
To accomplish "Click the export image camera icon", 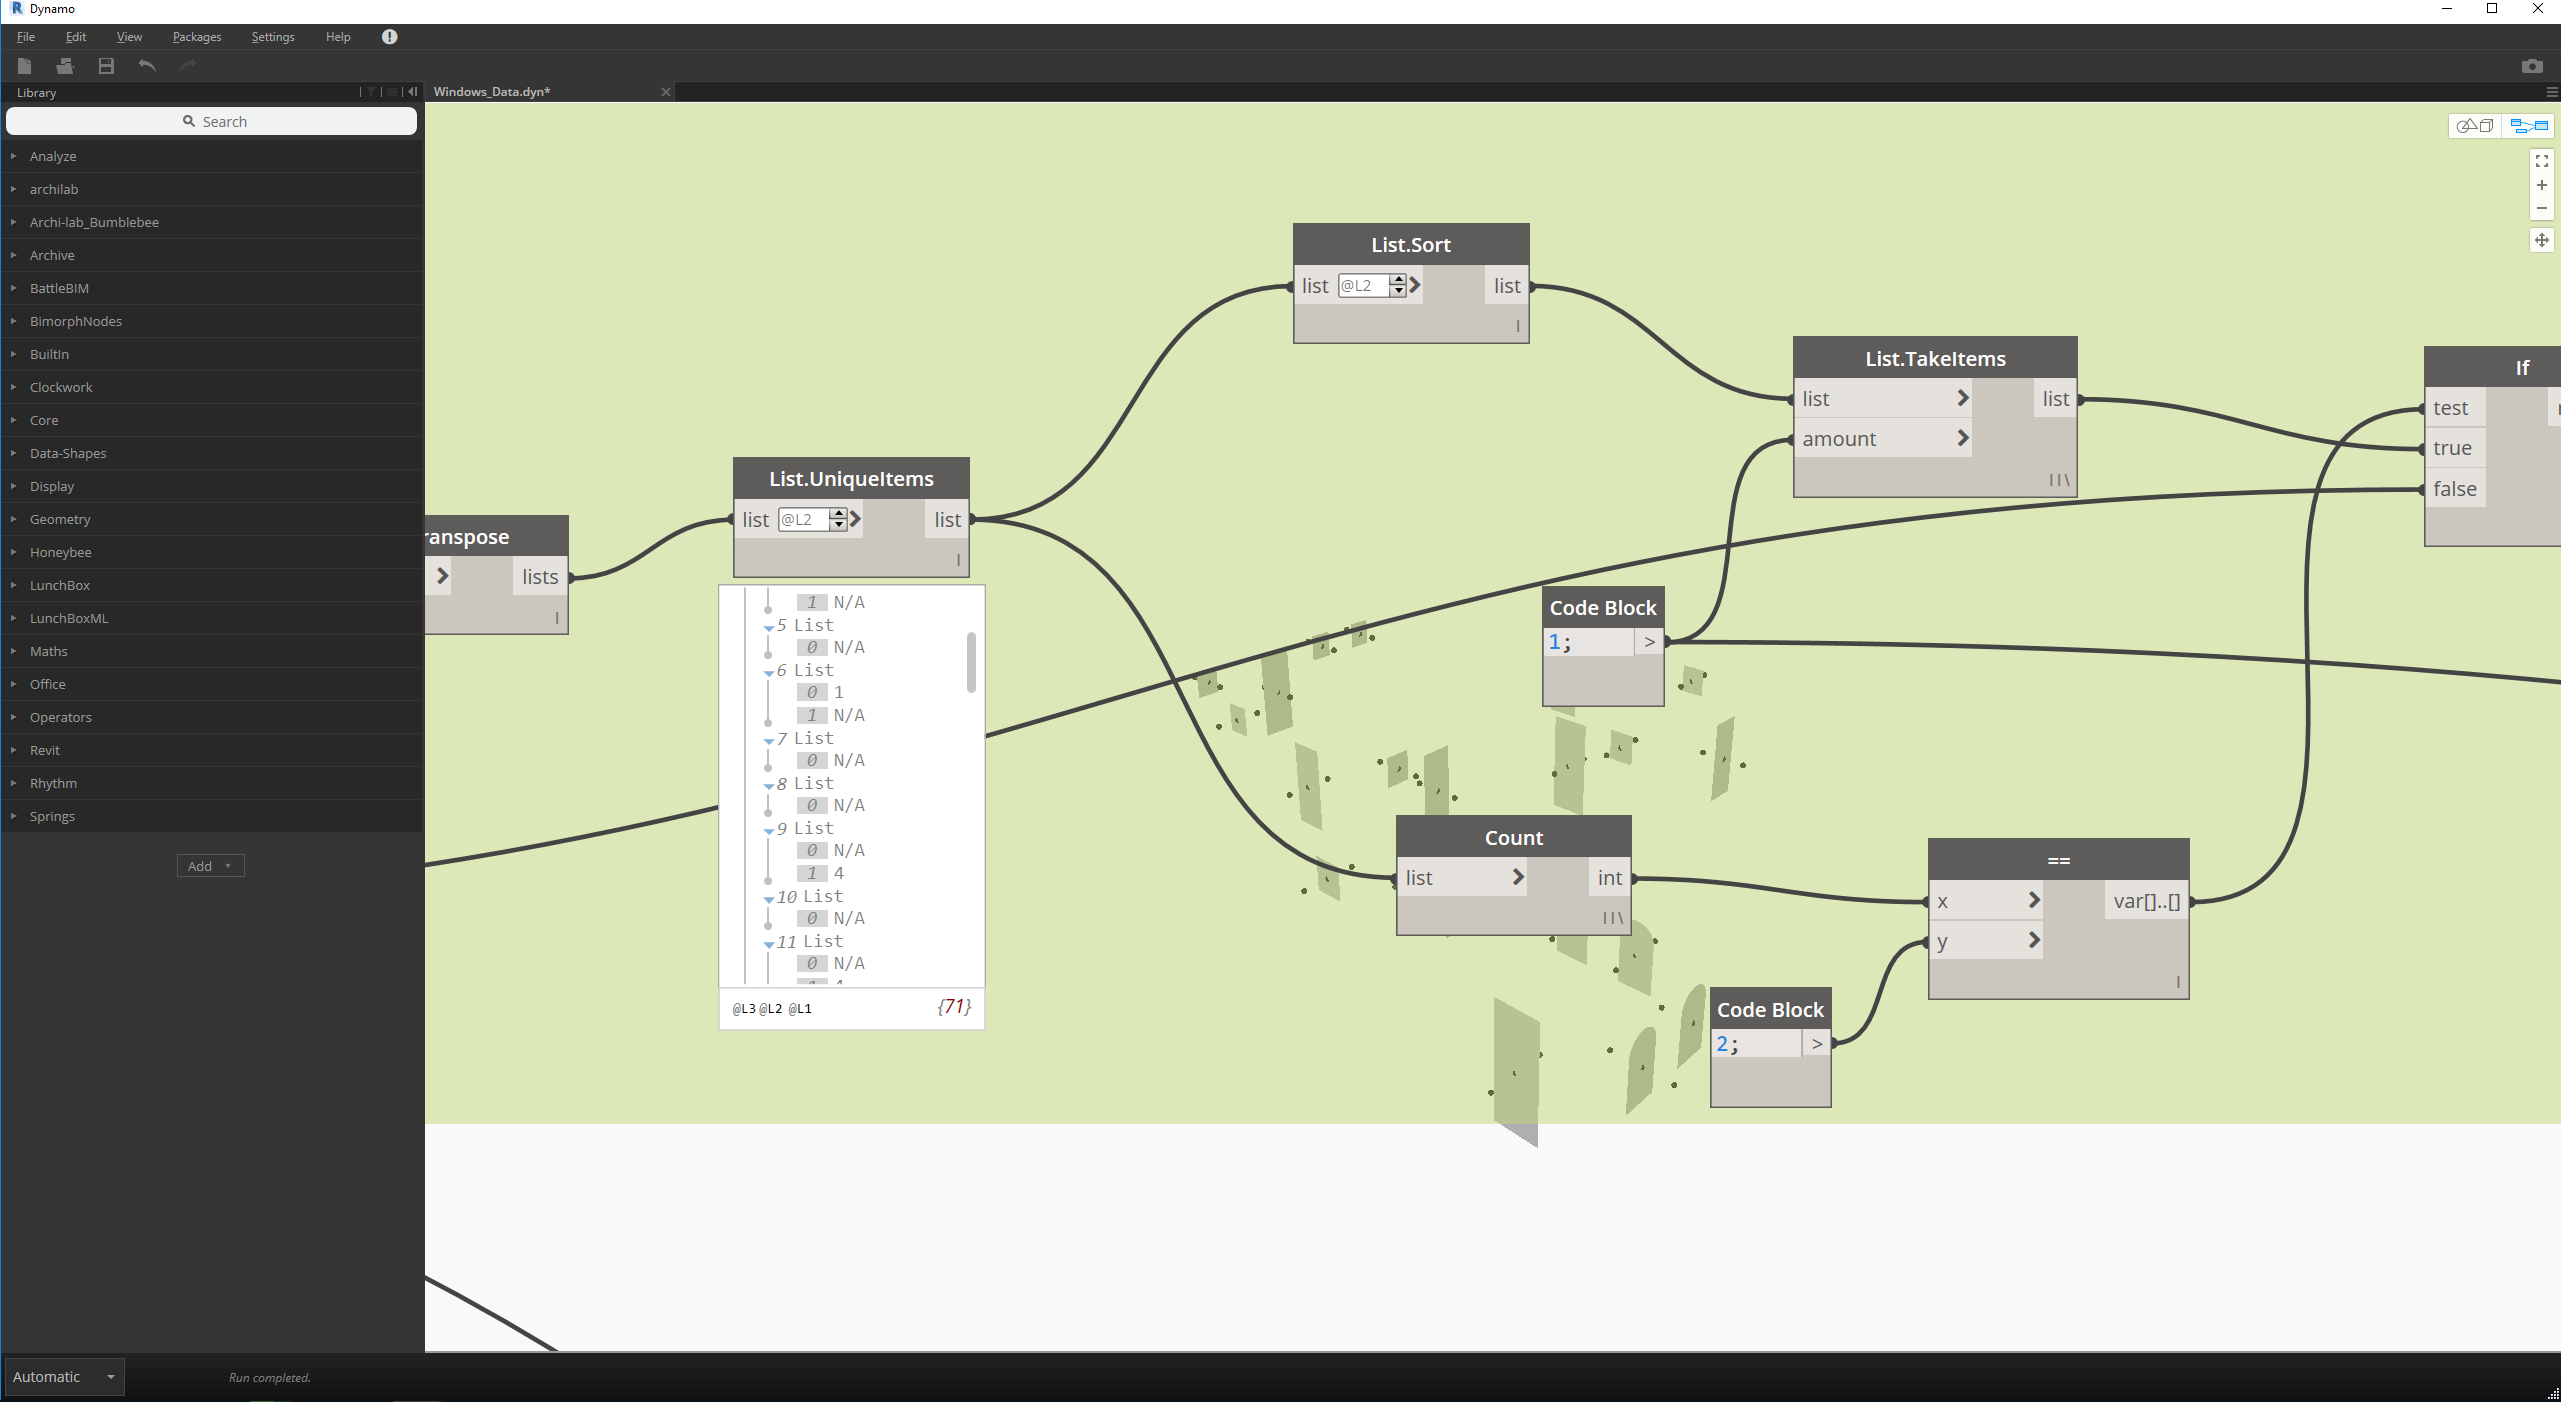I will [2531, 66].
